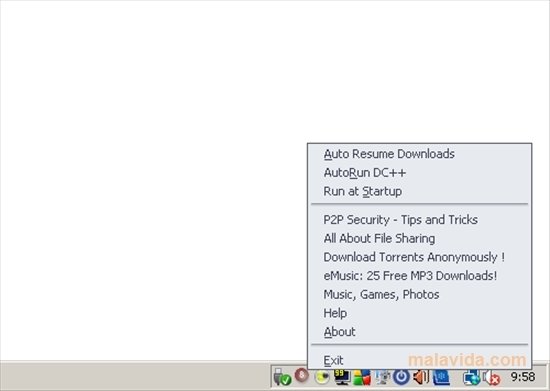This screenshot has height=391, width=550.
Task: Click the 9:58 system clock
Action: [x=523, y=377]
